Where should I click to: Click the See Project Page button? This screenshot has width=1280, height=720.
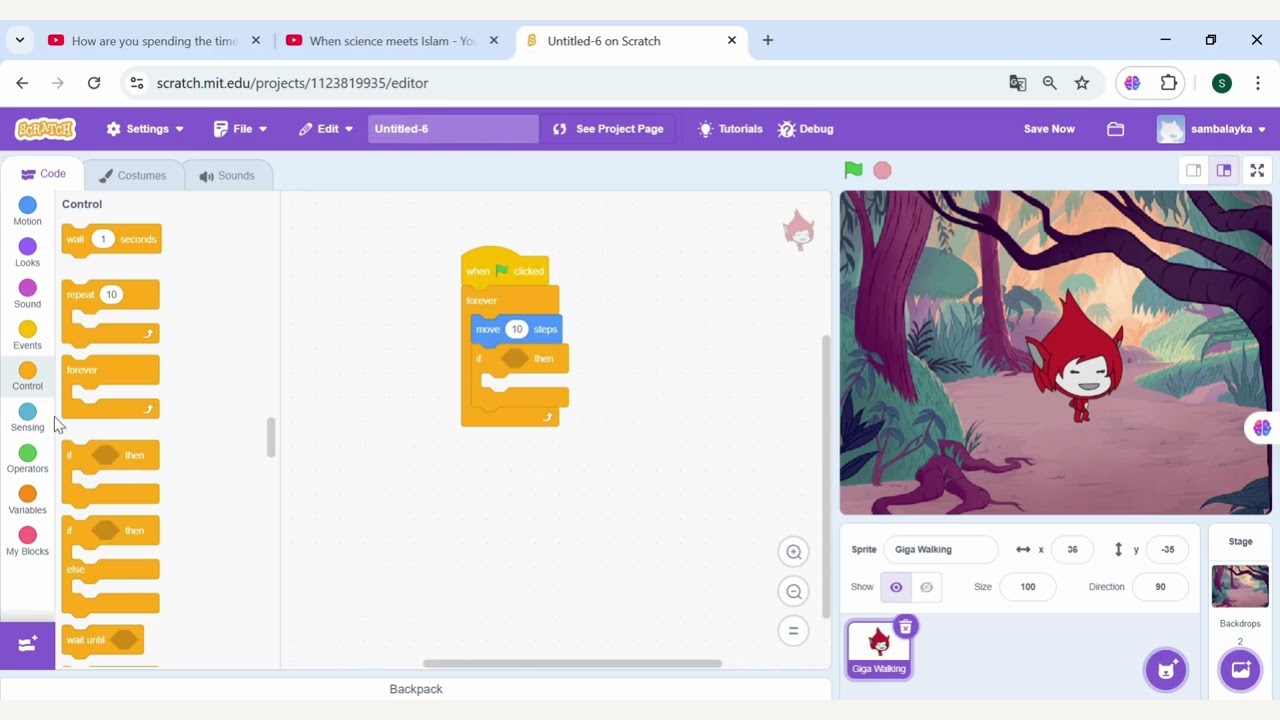click(x=608, y=129)
